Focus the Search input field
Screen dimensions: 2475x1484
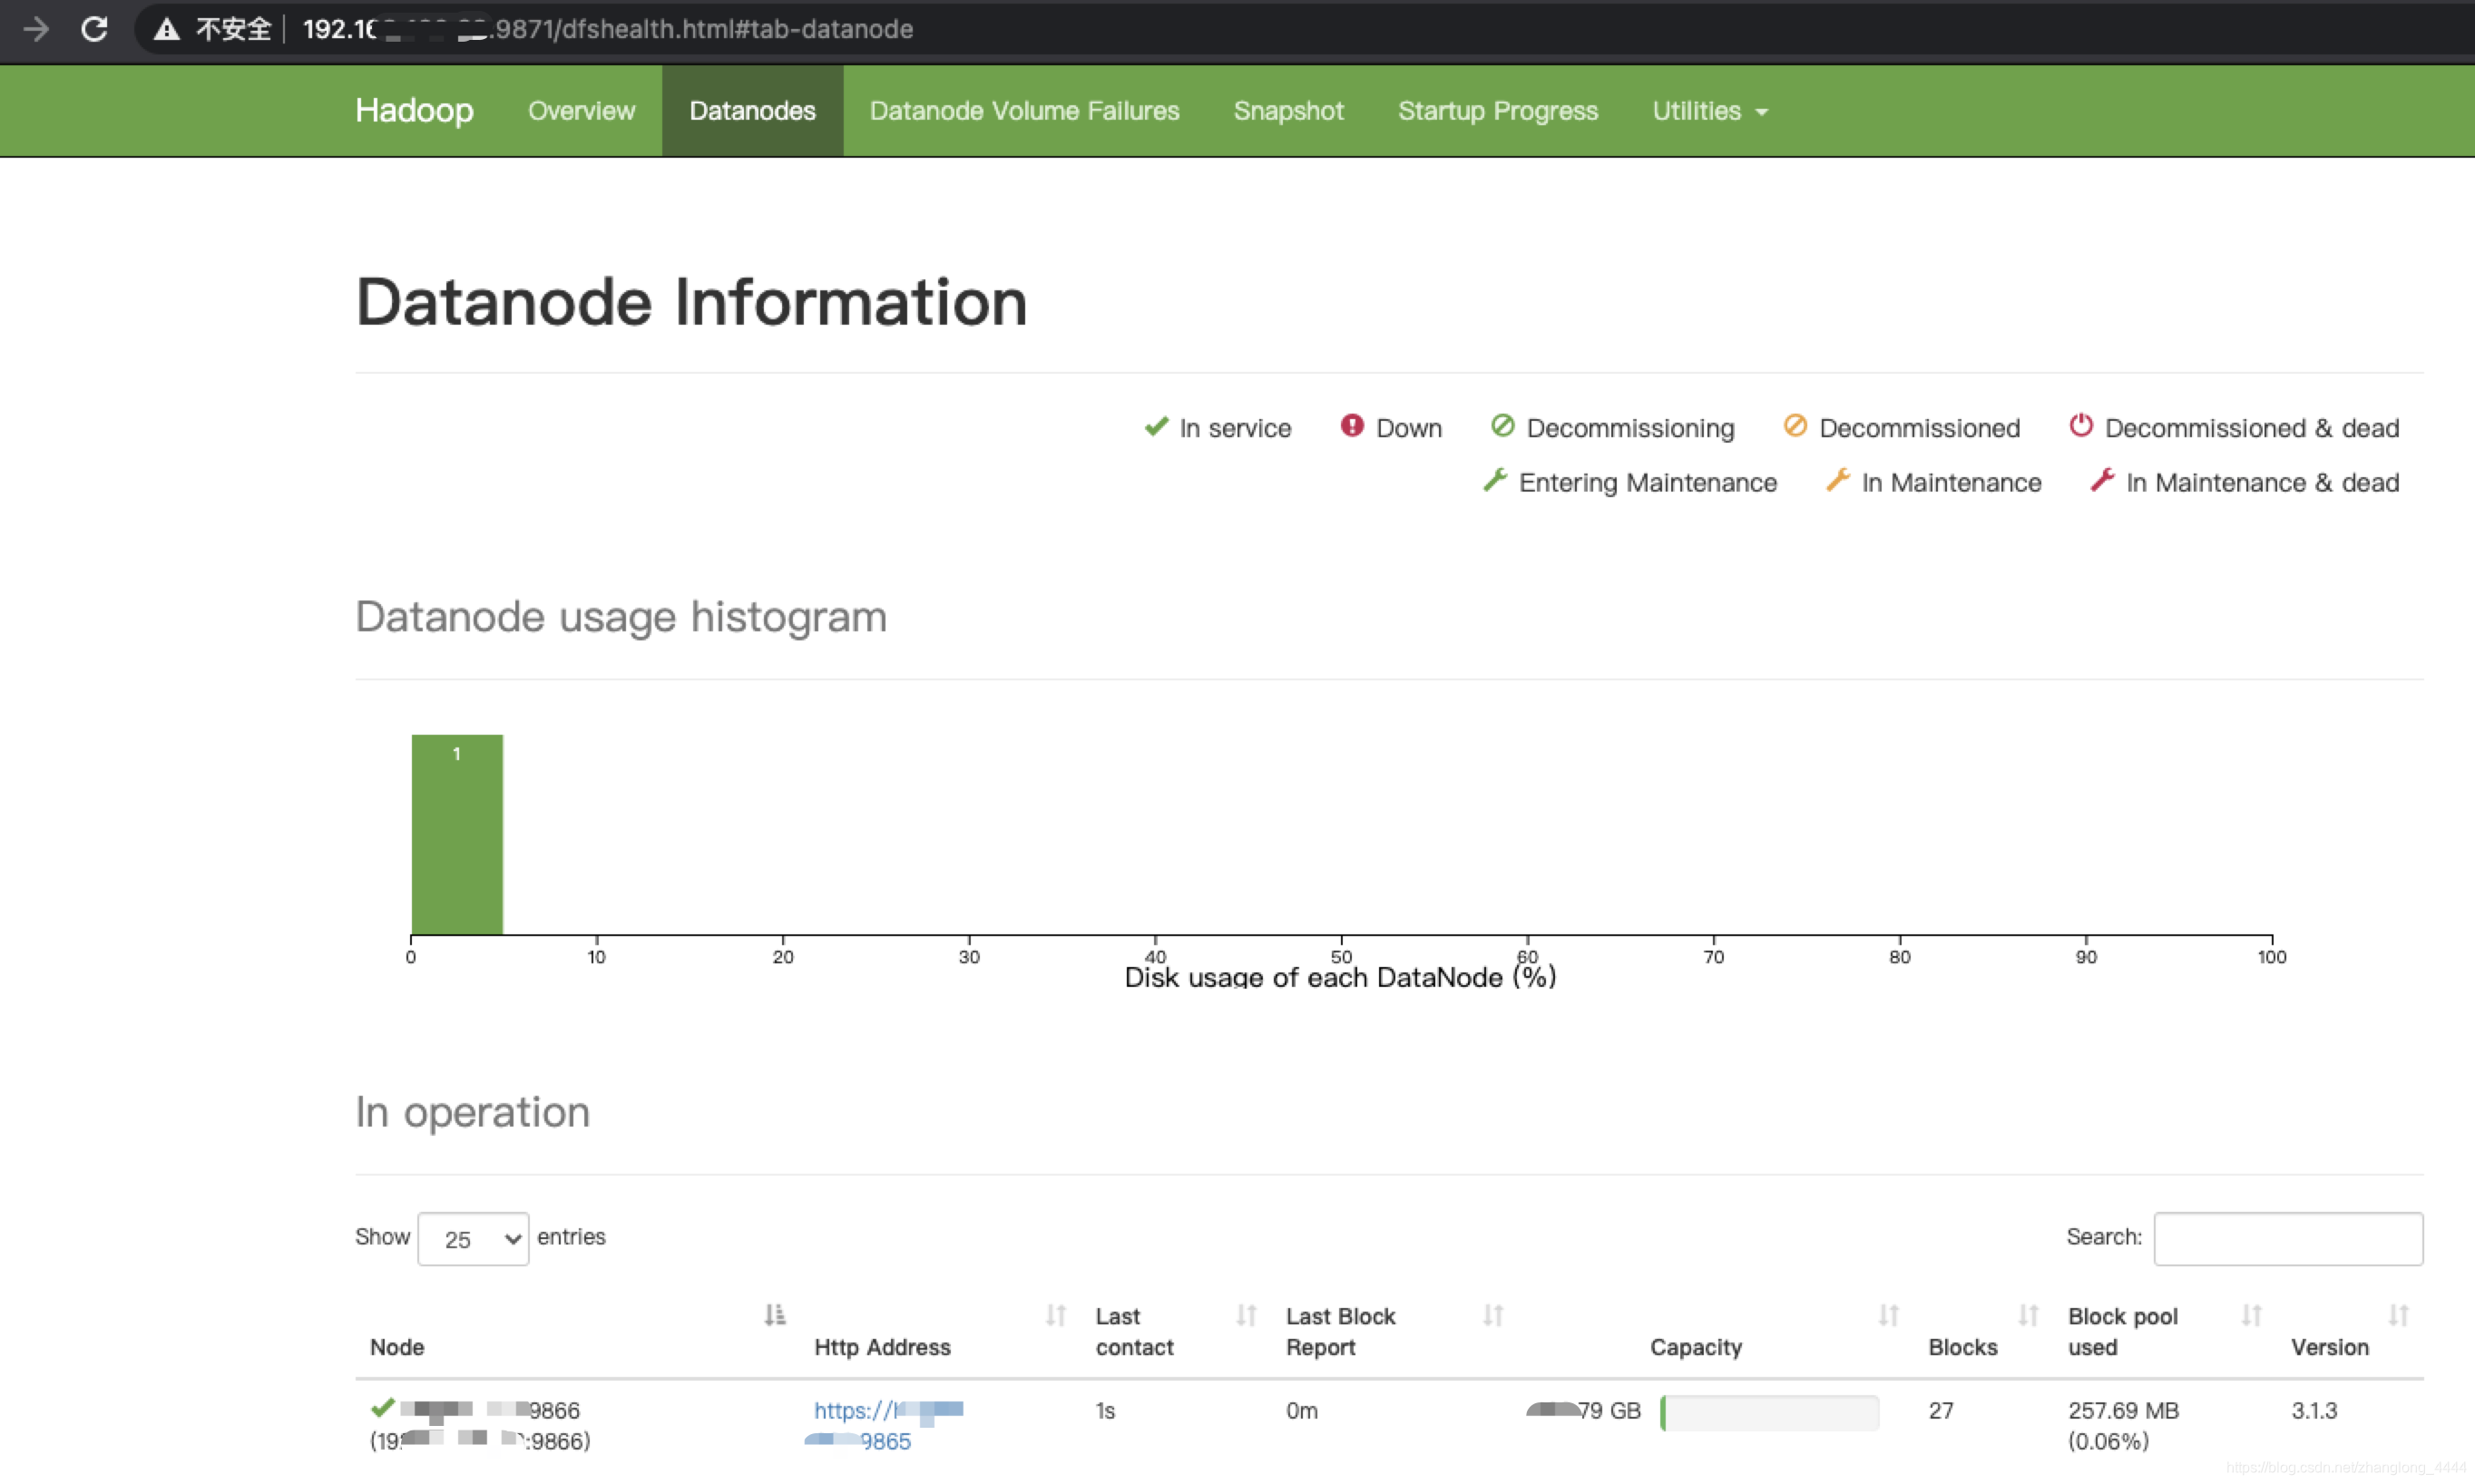pyautogui.click(x=2287, y=1238)
